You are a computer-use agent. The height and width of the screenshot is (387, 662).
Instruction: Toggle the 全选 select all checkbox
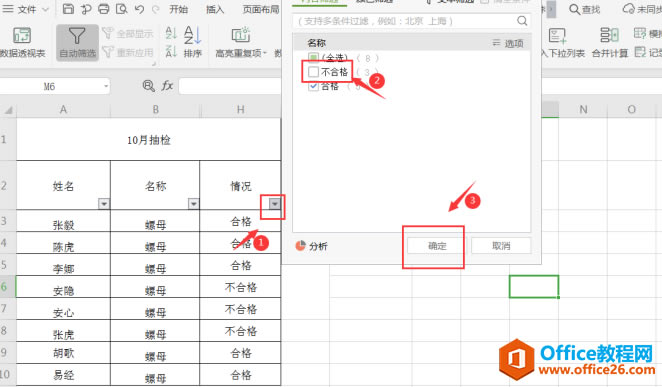pyautogui.click(x=313, y=58)
